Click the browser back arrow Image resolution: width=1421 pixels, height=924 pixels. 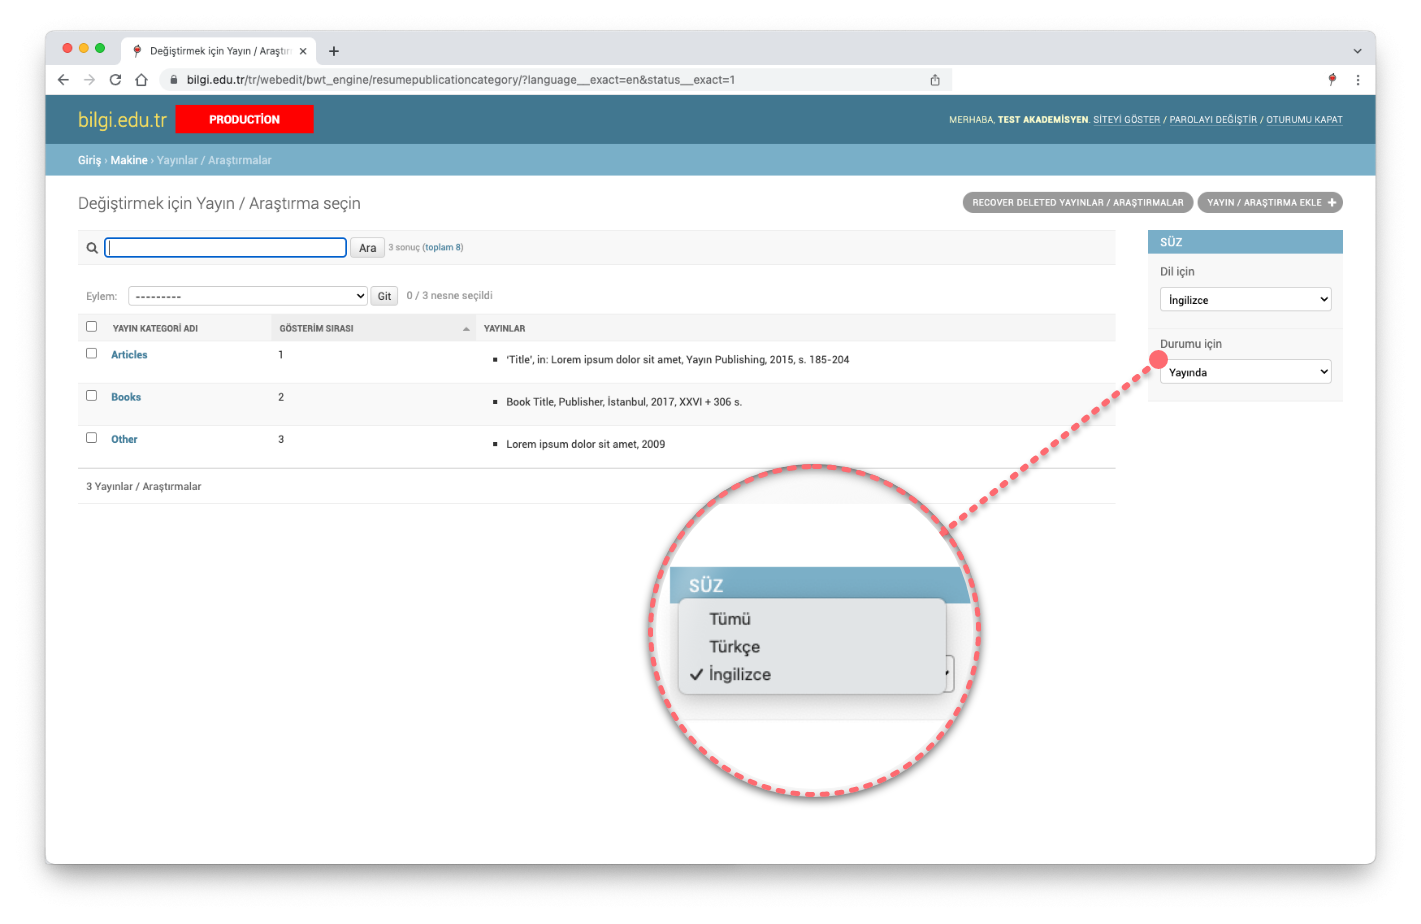click(63, 80)
